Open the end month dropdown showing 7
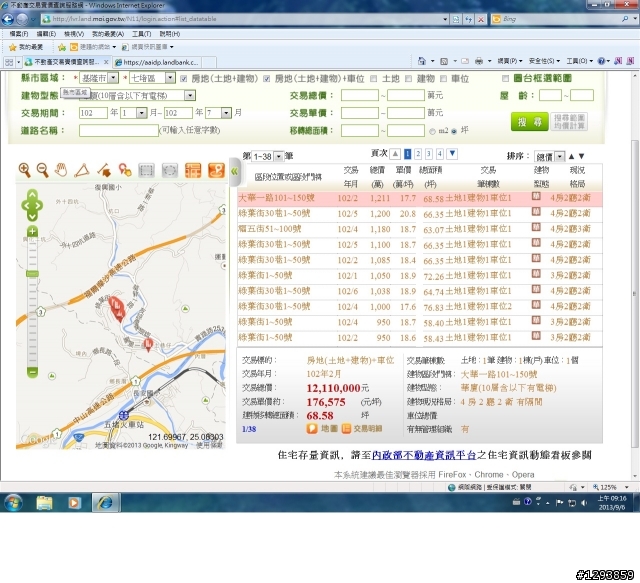This screenshot has width=640, height=583. [x=218, y=113]
